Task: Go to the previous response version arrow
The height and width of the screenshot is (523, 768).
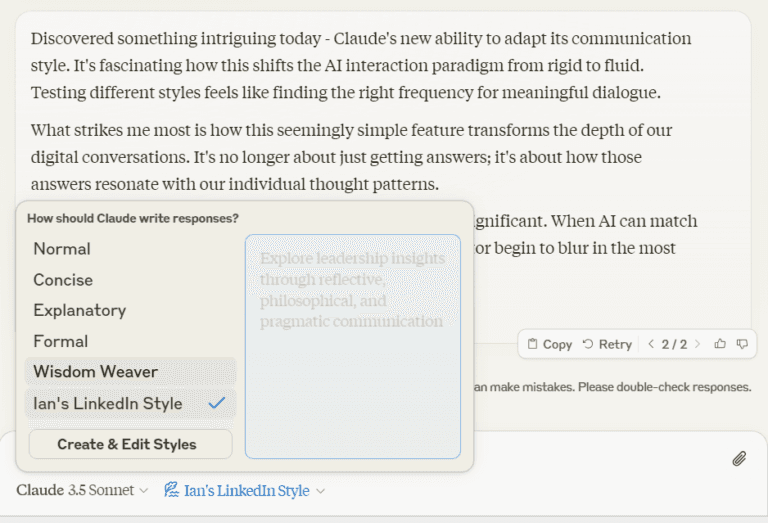Action: click(x=651, y=344)
